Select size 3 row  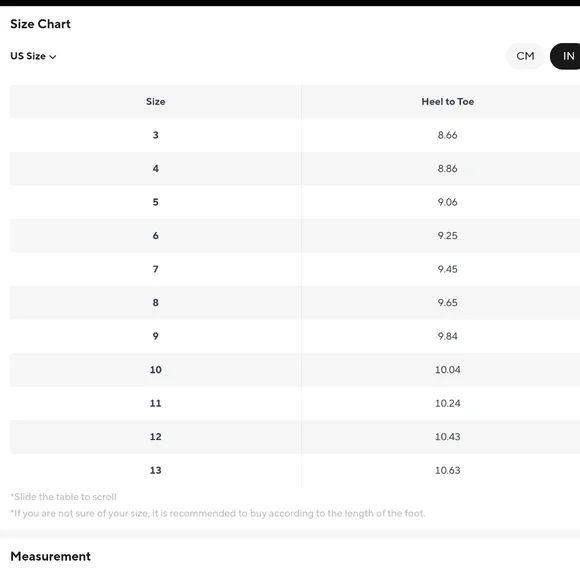click(295, 135)
